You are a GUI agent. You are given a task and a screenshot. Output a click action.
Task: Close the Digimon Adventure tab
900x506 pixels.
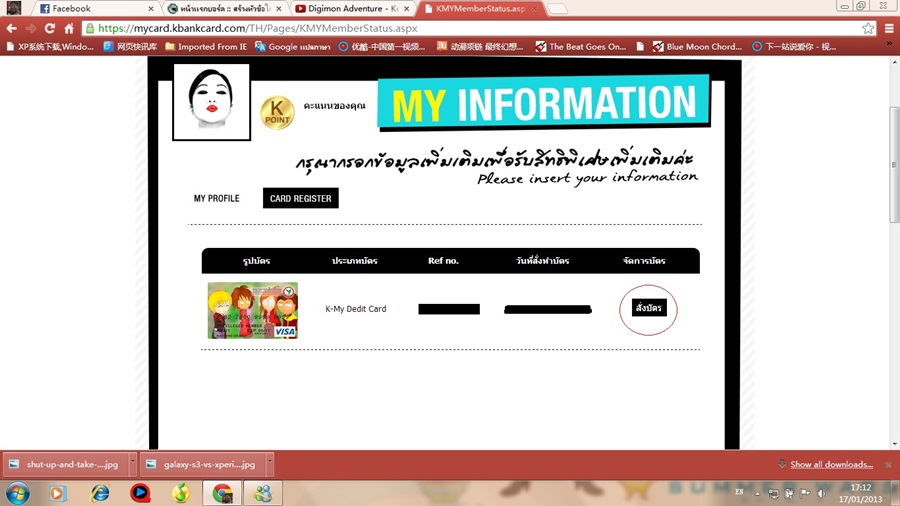[x=406, y=9]
